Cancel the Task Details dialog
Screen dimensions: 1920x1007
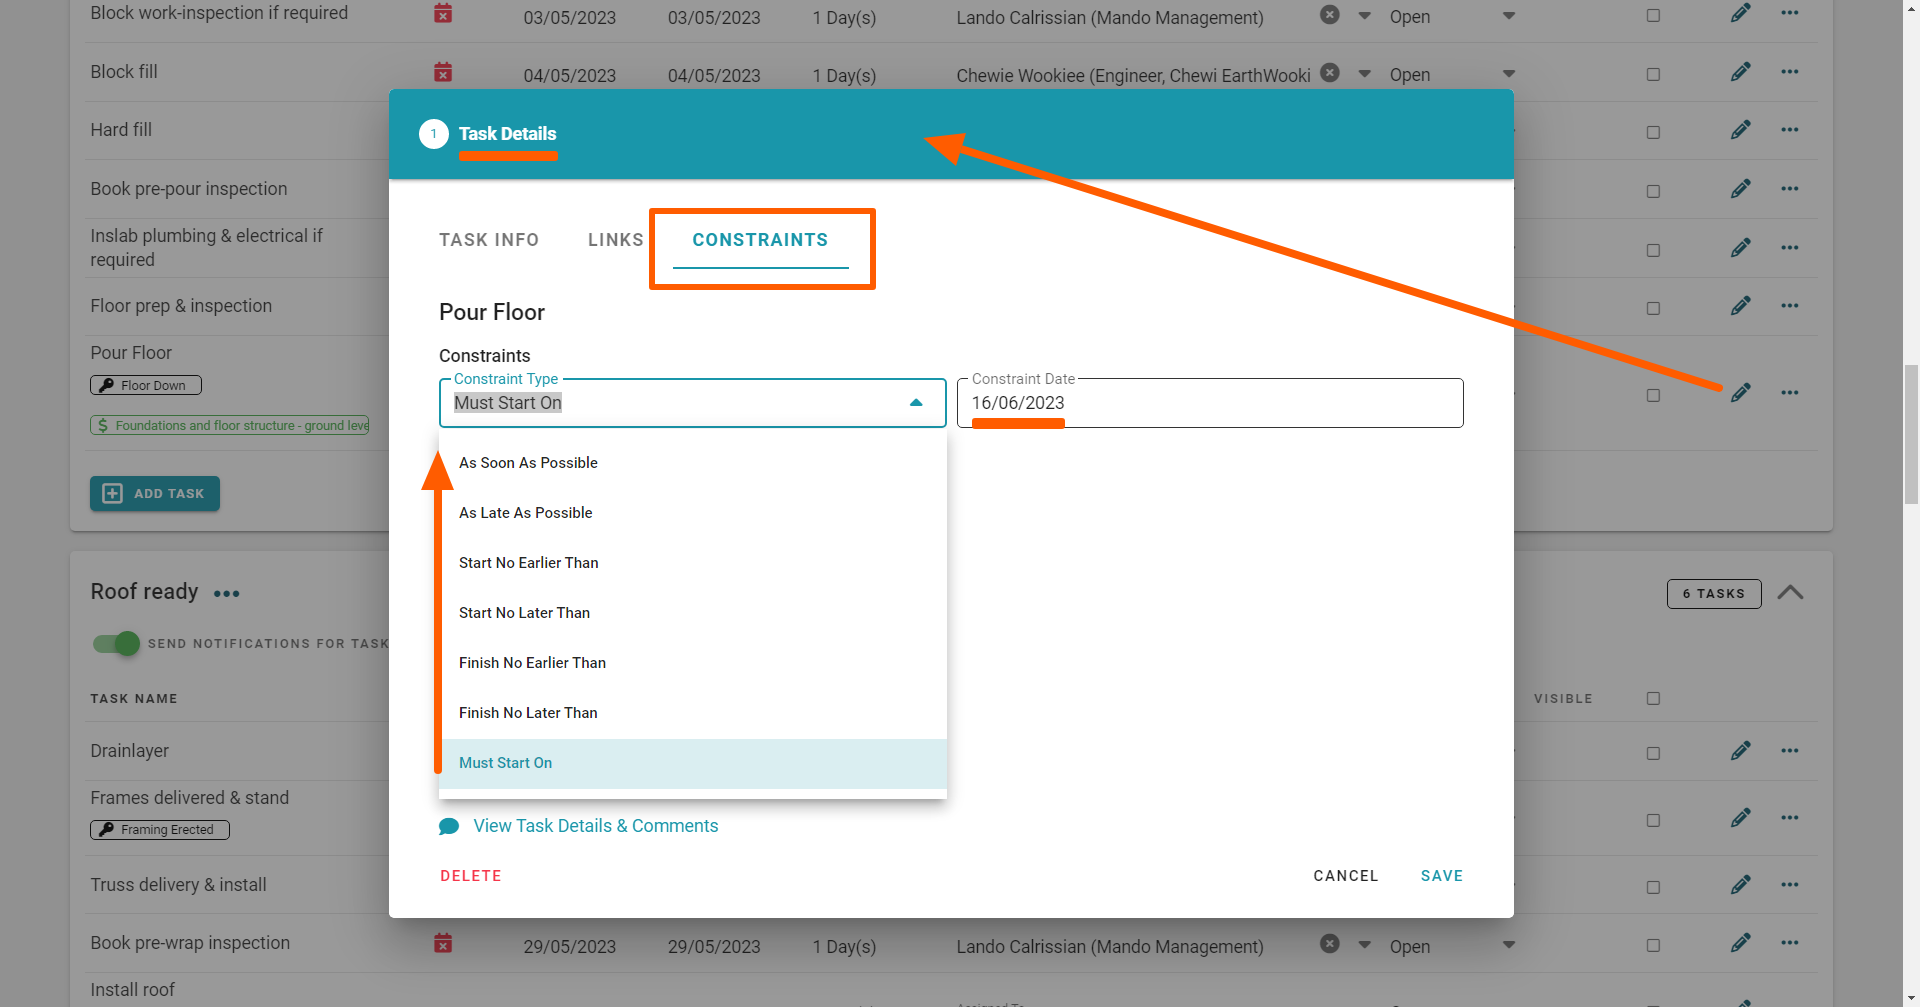coord(1346,876)
